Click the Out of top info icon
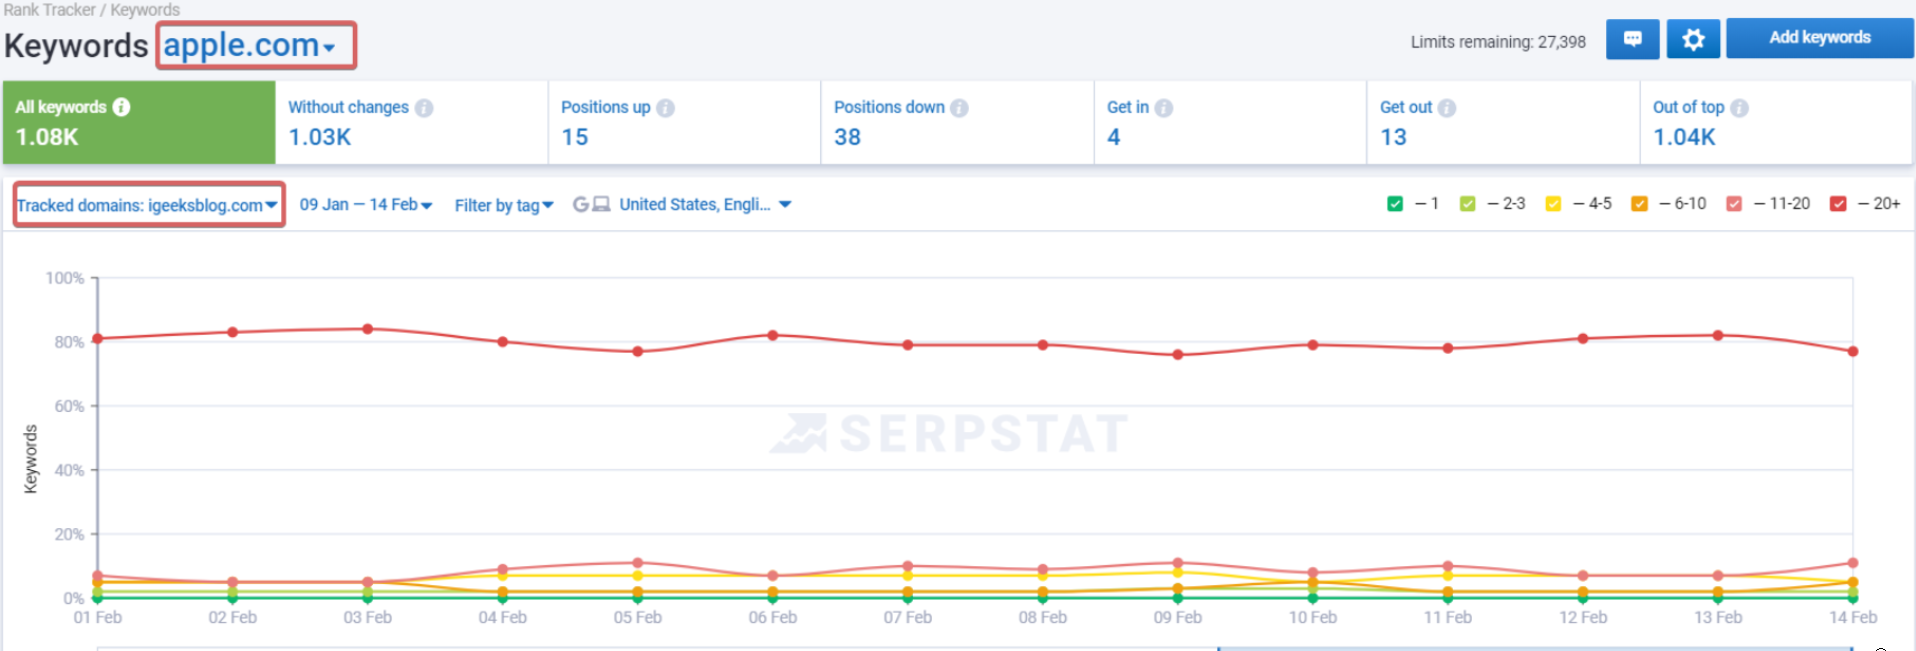The height and width of the screenshot is (651, 1916). click(1739, 108)
